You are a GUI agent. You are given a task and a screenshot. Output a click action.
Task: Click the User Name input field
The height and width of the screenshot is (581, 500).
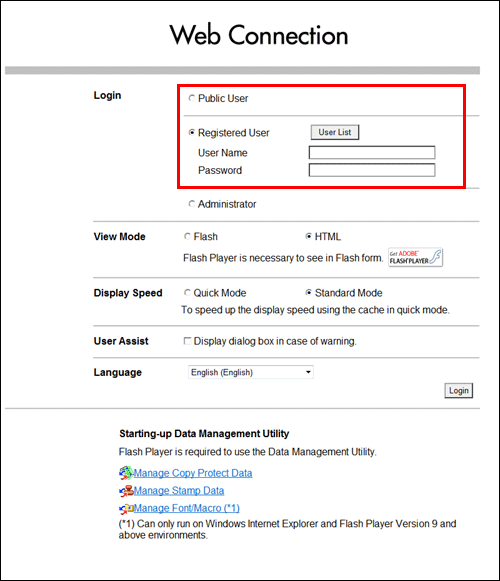pos(372,152)
